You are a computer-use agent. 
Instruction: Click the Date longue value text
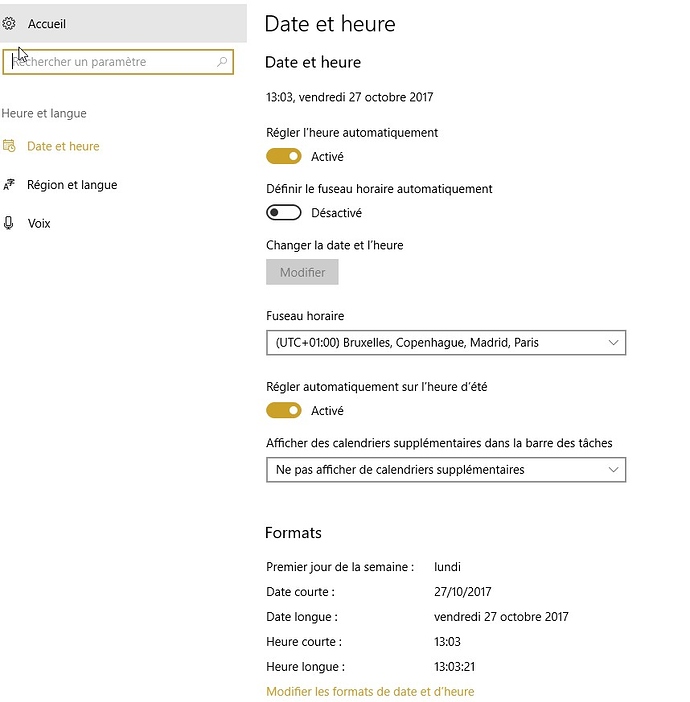point(501,617)
